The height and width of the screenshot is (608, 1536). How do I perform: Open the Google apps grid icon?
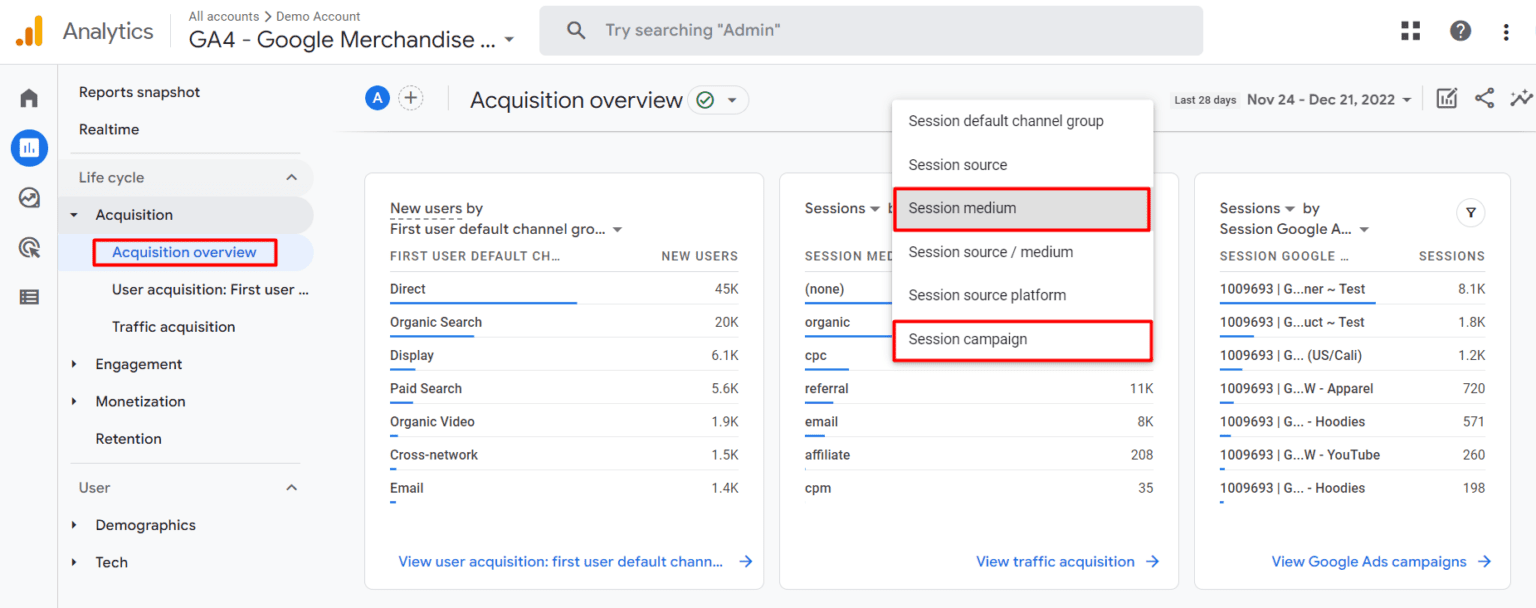pos(1410,31)
